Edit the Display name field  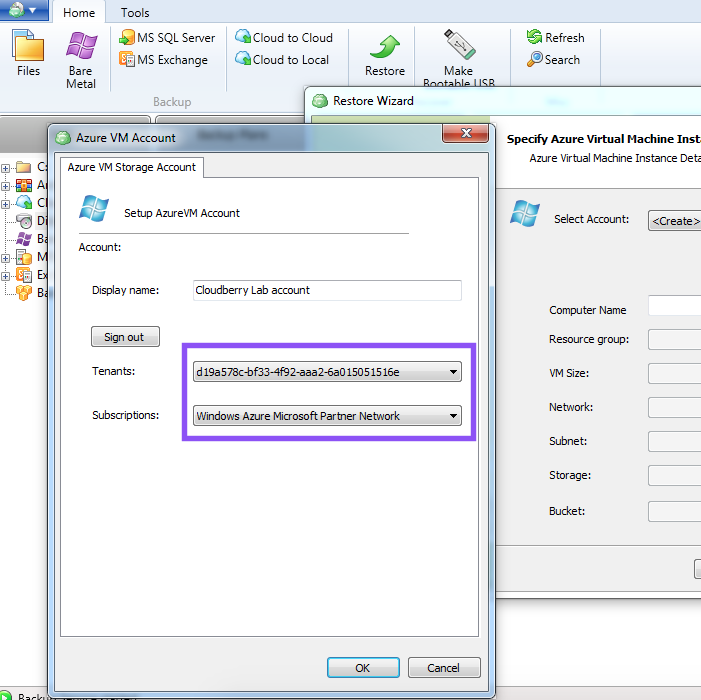pyautogui.click(x=327, y=290)
